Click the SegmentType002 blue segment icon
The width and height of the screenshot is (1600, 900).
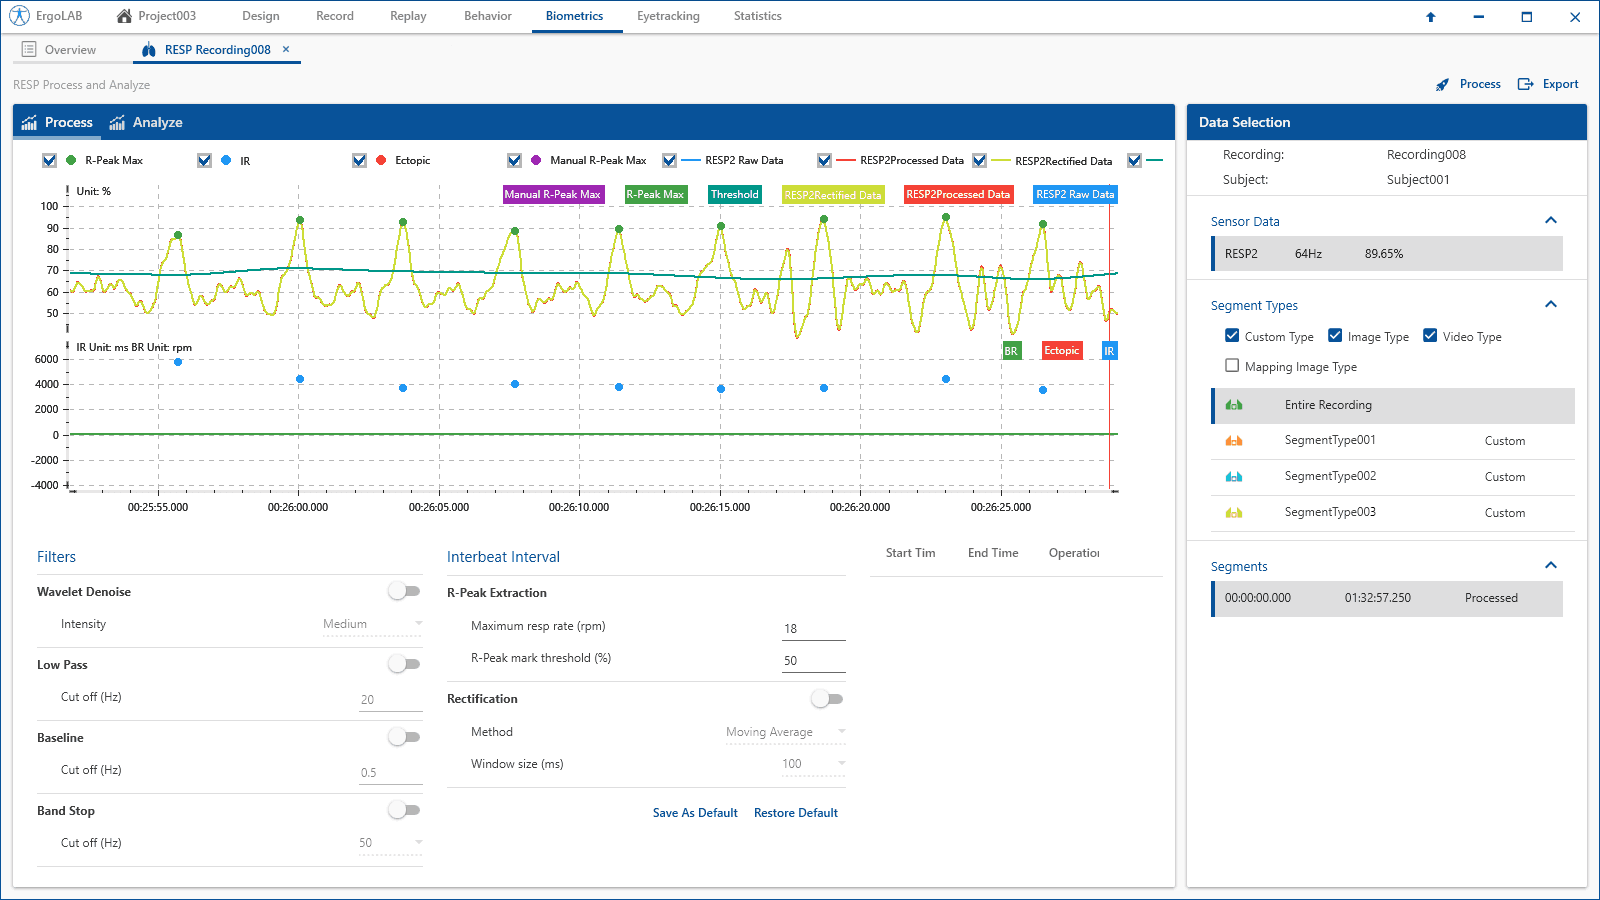point(1234,477)
